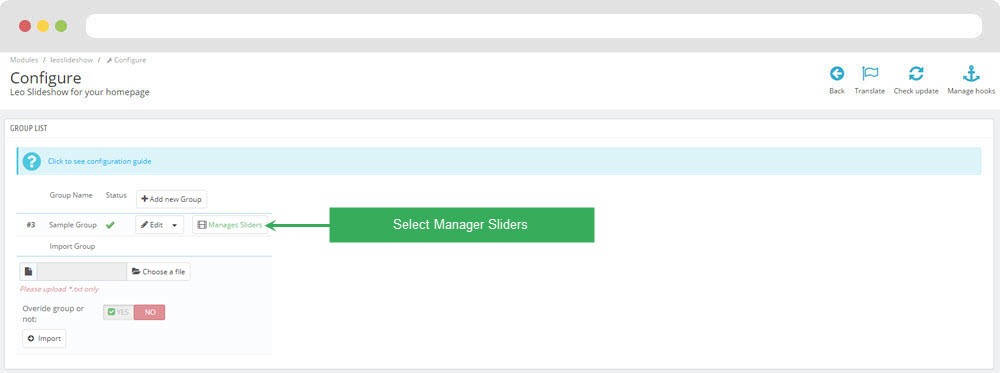
Task: Click the Check update refresh icon
Action: coord(916,73)
